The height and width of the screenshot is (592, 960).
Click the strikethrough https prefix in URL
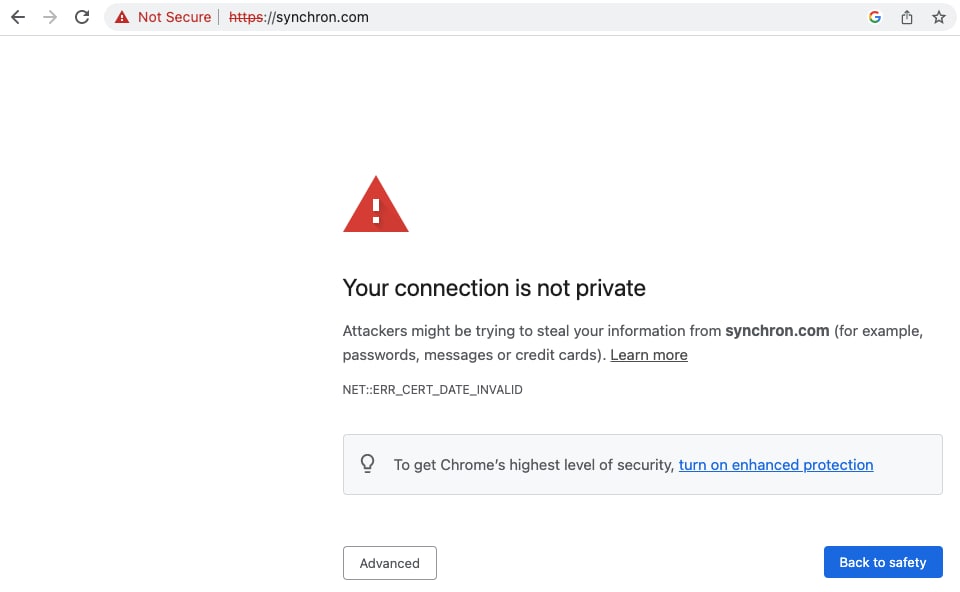[x=246, y=17]
